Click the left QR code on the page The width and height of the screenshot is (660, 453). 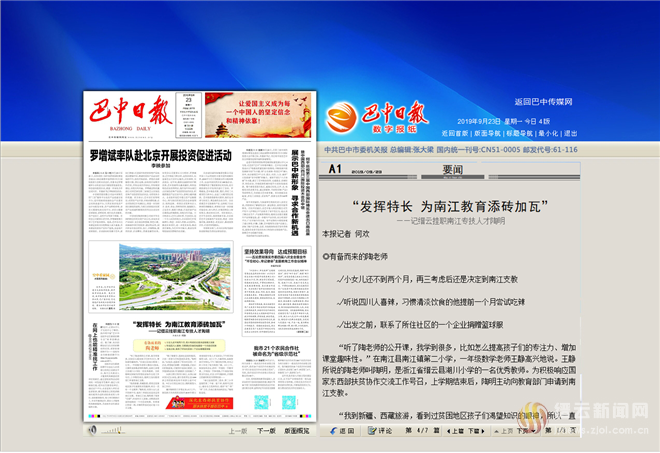(261, 402)
